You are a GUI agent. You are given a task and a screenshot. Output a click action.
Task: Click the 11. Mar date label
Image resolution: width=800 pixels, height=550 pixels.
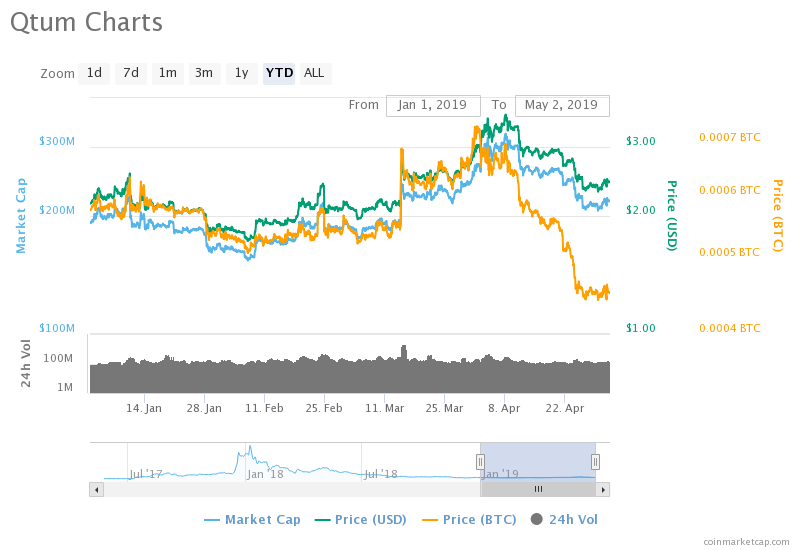(x=385, y=408)
